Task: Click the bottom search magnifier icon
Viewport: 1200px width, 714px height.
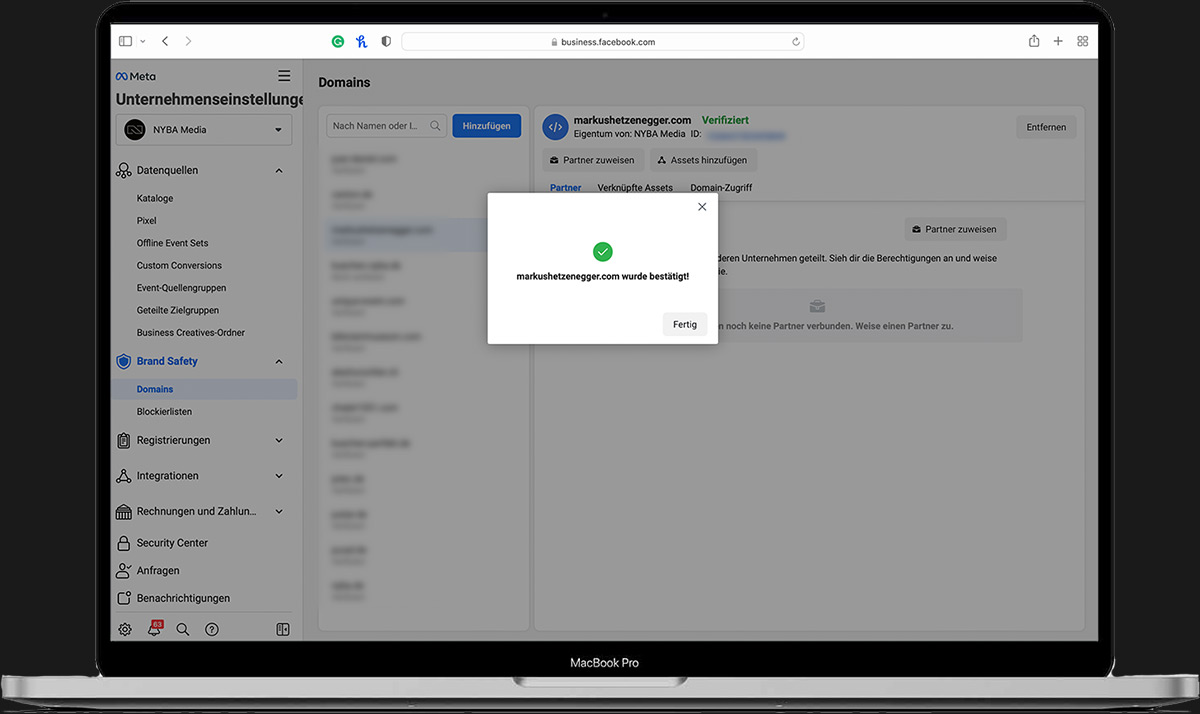Action: [x=183, y=630]
